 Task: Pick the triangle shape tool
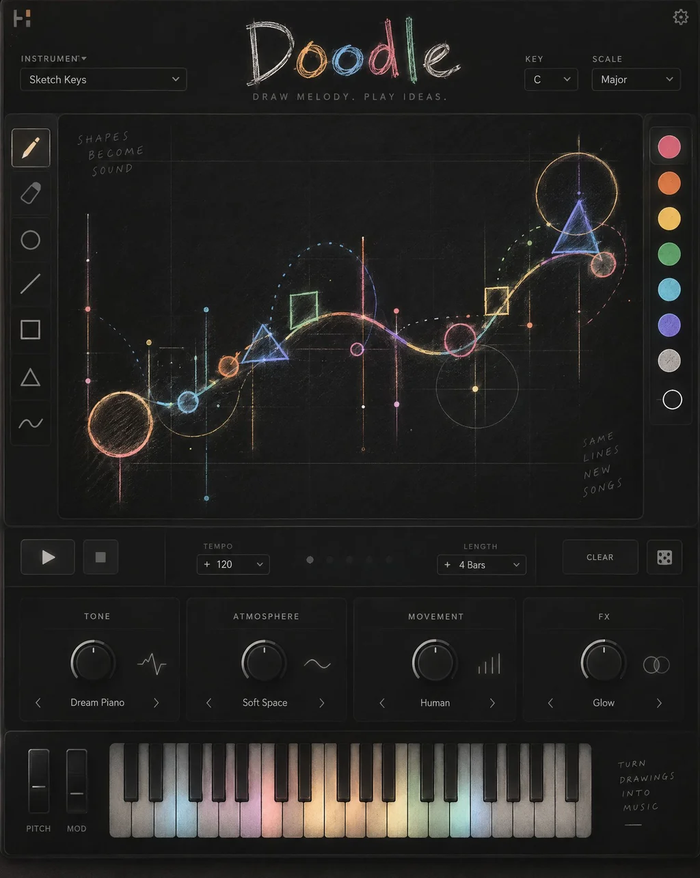31,377
